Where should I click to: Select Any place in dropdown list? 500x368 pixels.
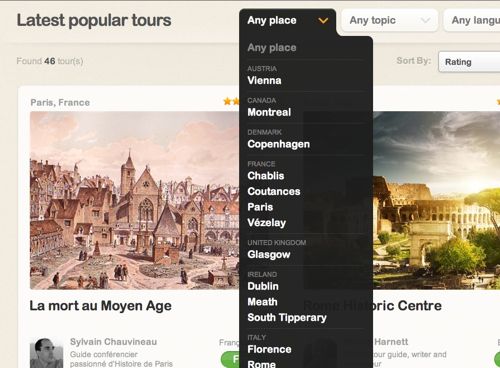pos(272,48)
